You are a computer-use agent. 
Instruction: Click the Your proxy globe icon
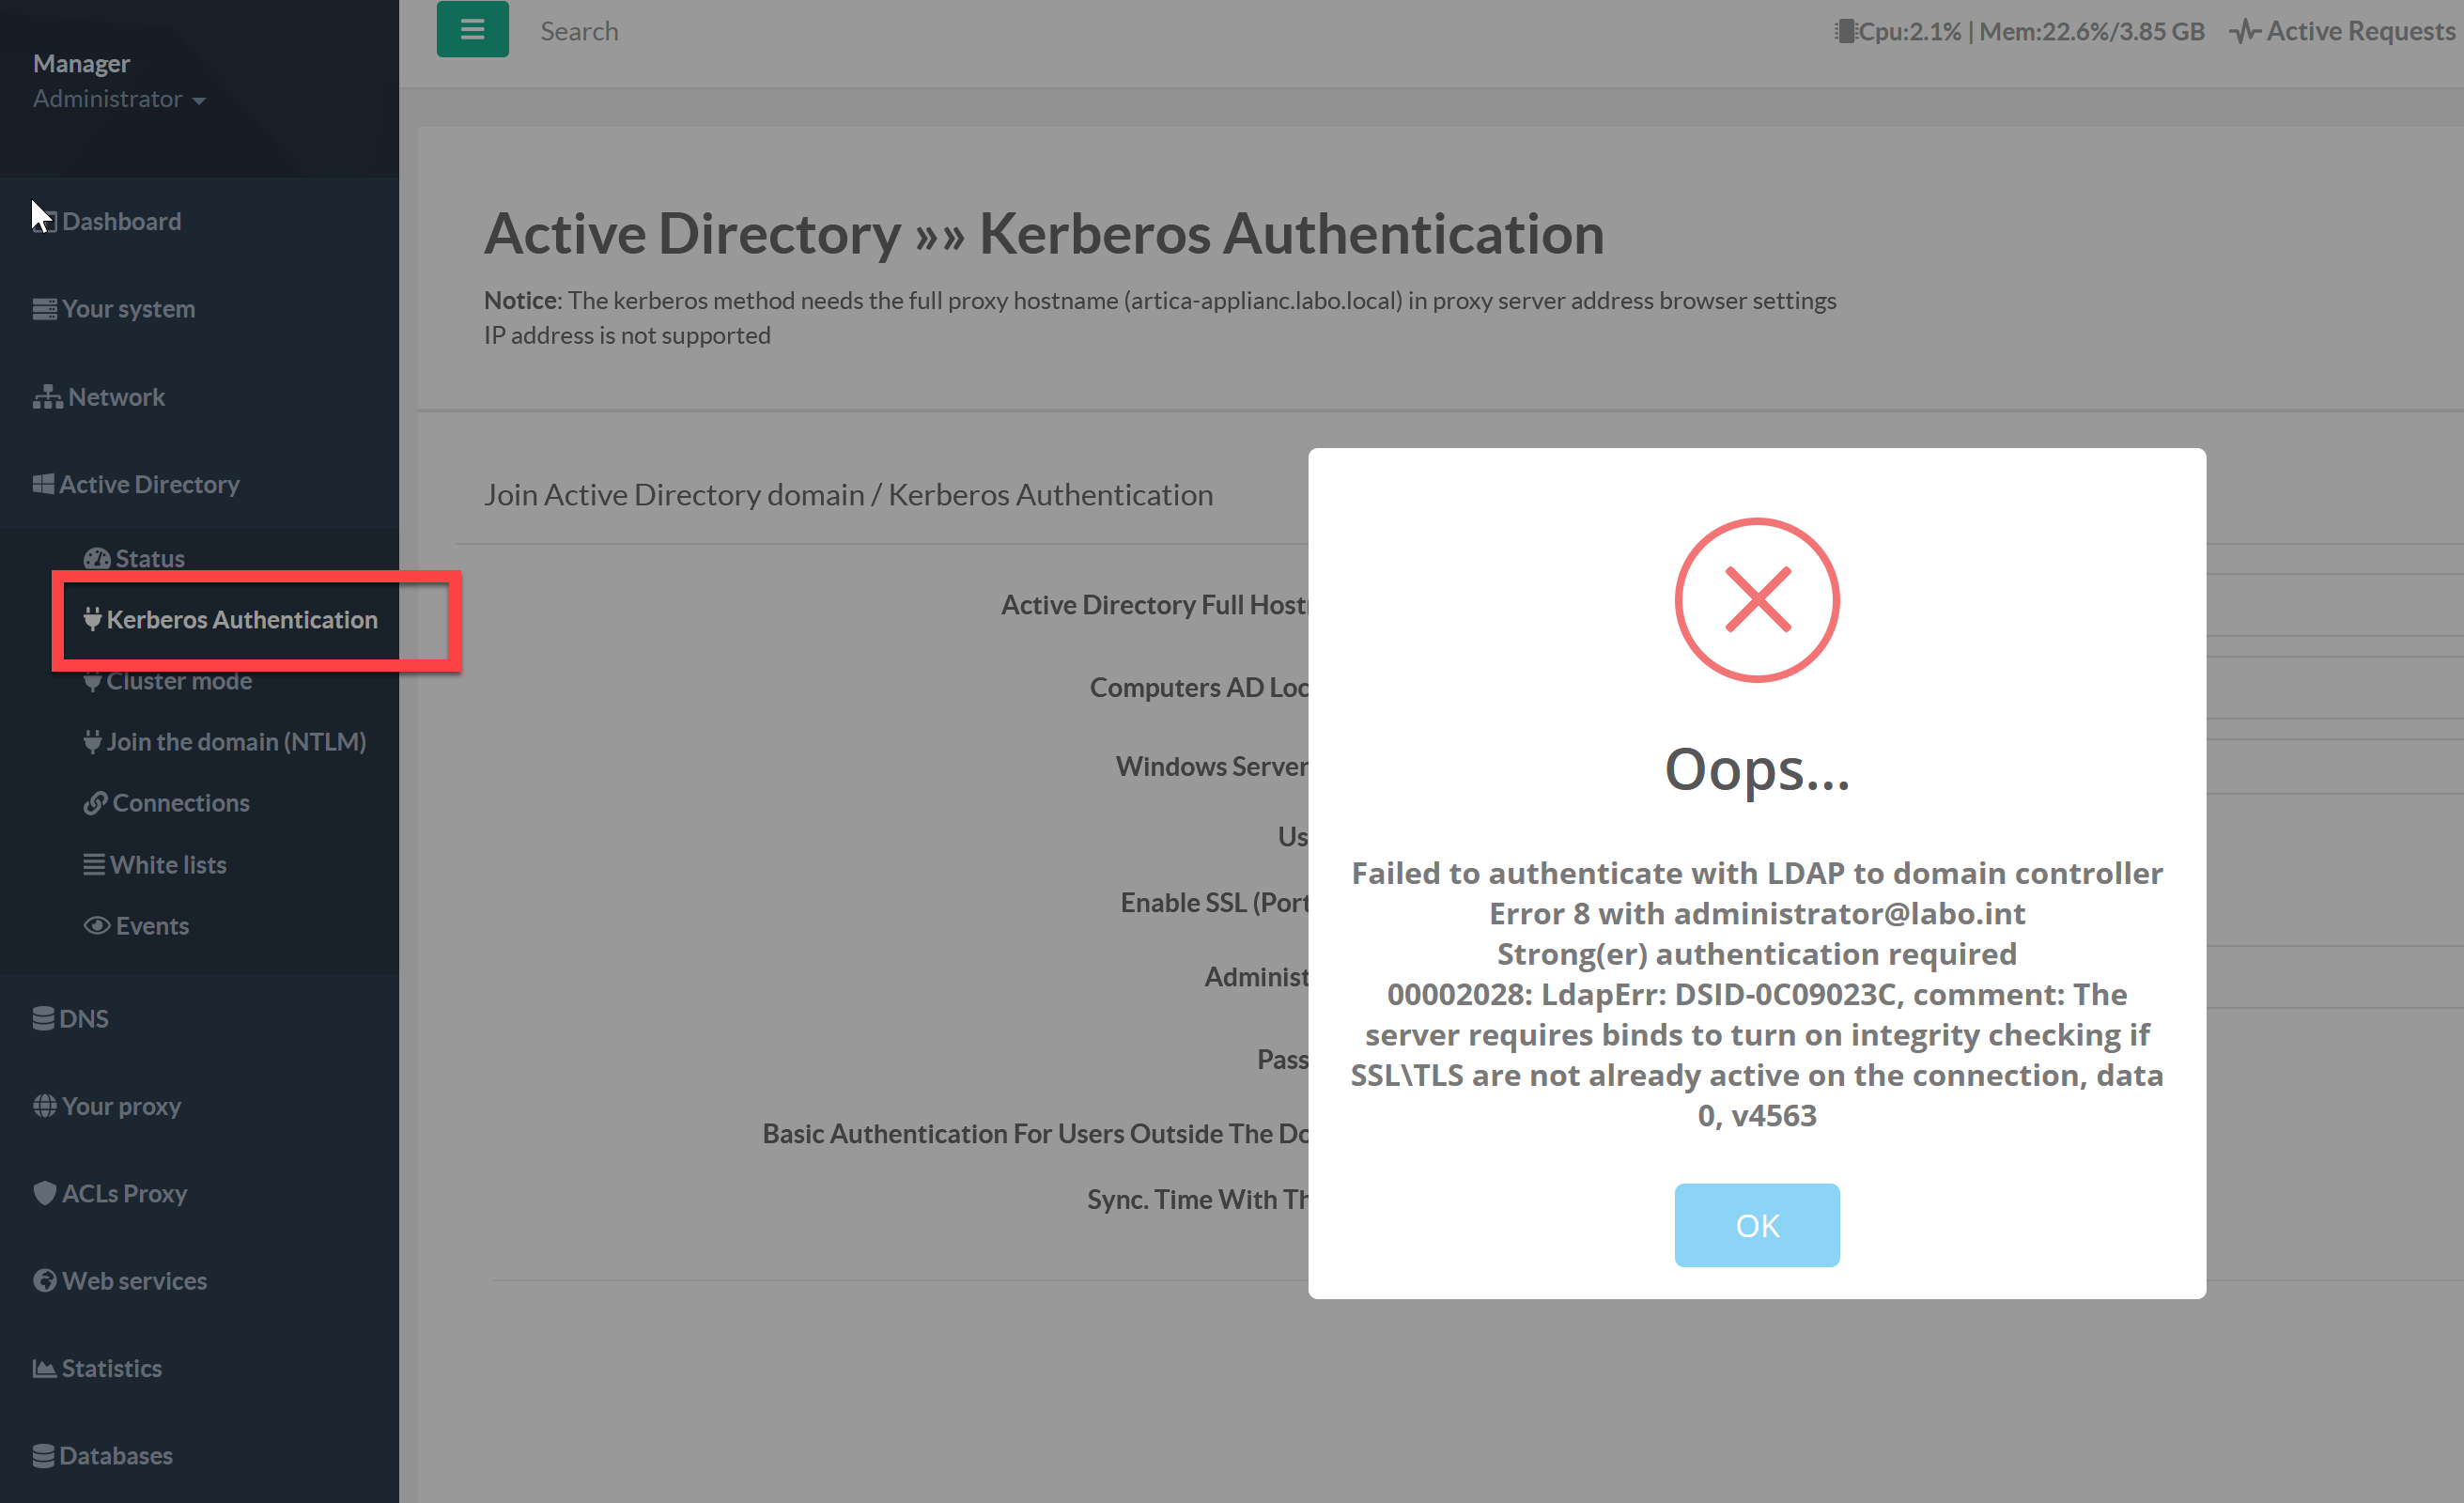coord(44,1106)
